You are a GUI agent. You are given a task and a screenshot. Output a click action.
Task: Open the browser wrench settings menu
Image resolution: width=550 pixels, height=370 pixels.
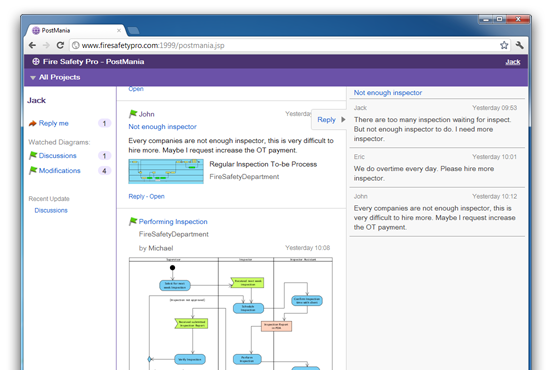coord(519,45)
